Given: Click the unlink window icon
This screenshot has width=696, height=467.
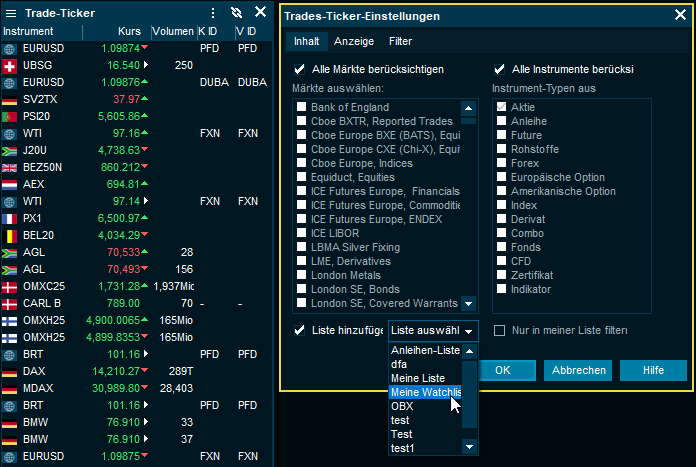Looking at the screenshot, I should [x=236, y=12].
